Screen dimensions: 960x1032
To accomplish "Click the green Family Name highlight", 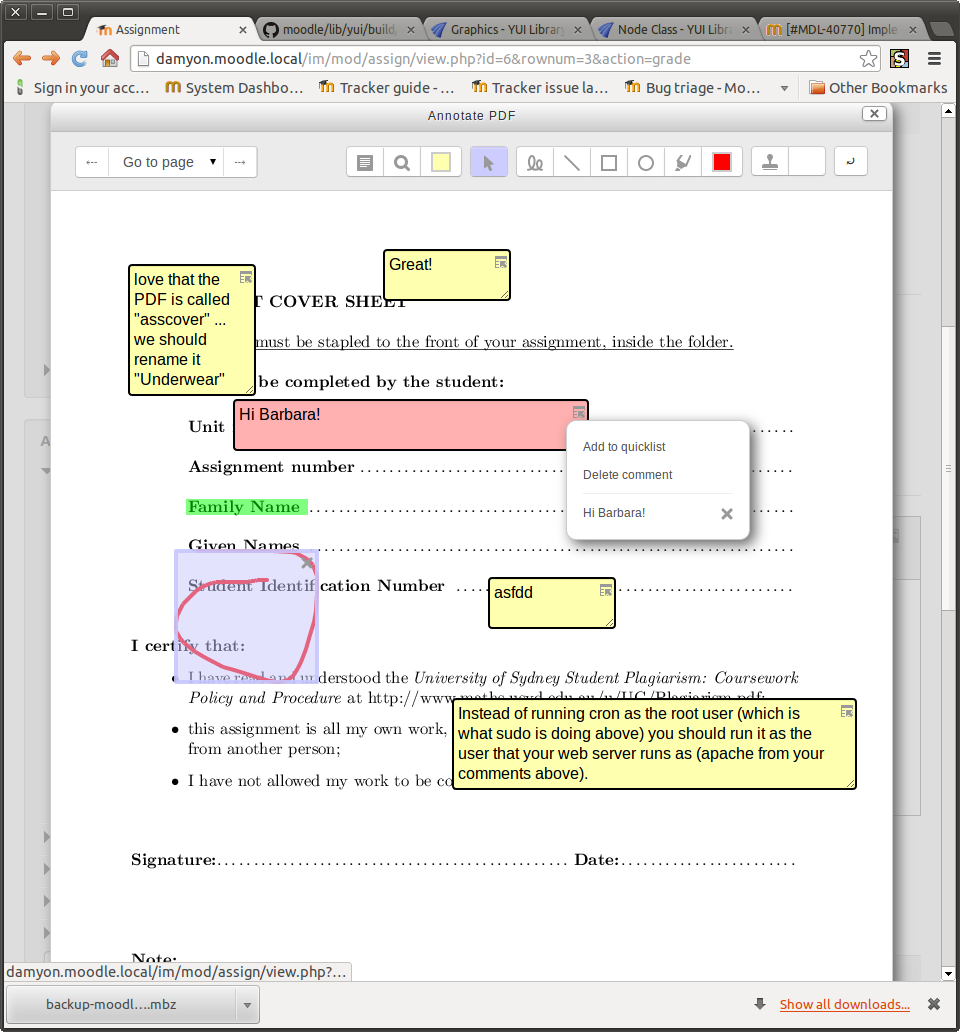I will click(x=246, y=507).
